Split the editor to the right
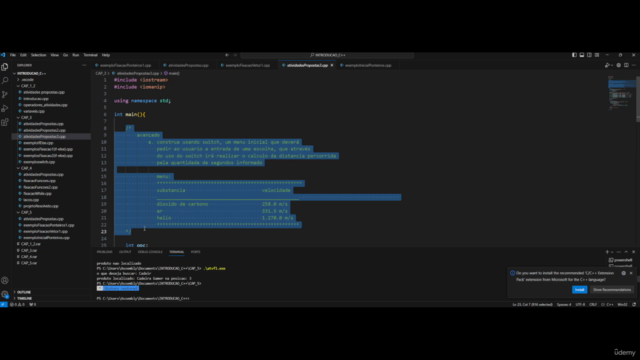640x360 pixels. 626,65
